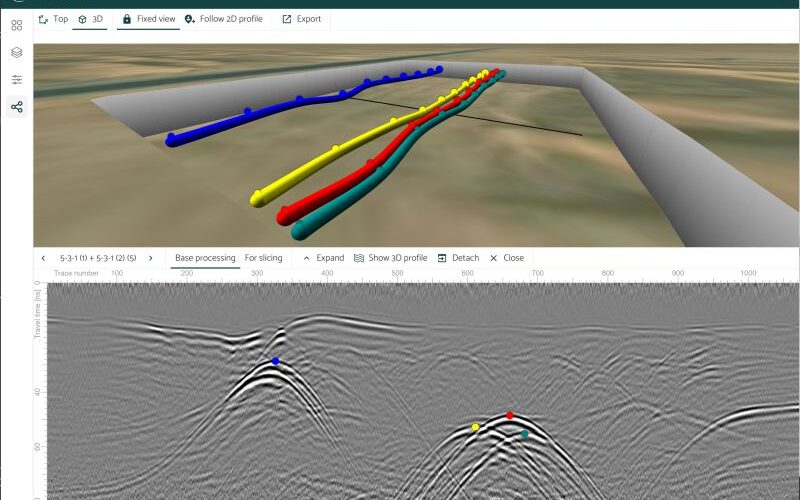
Task: Open the dashboard grid icon in sidebar
Action: click(16, 25)
